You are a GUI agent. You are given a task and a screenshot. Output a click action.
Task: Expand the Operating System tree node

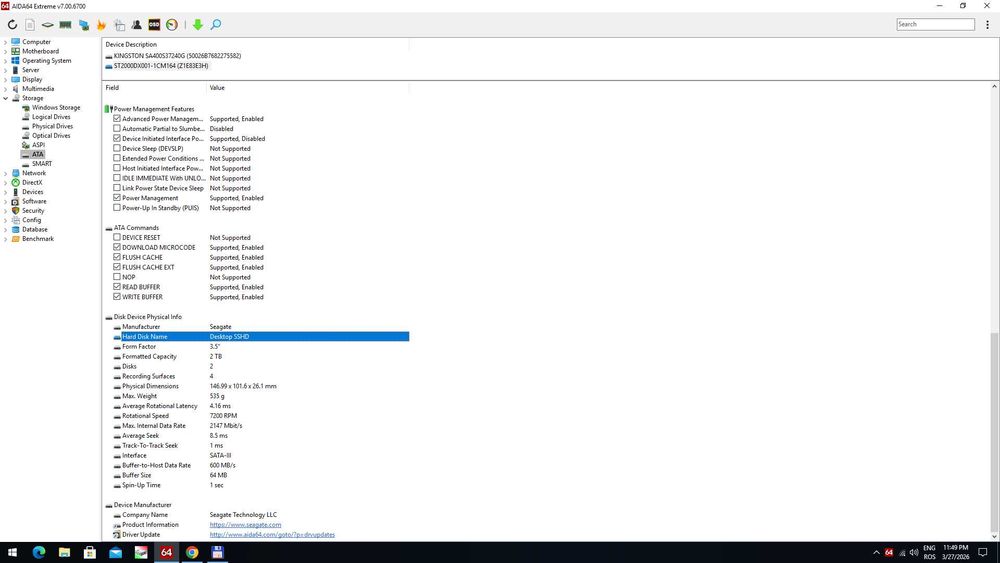[x=6, y=61]
